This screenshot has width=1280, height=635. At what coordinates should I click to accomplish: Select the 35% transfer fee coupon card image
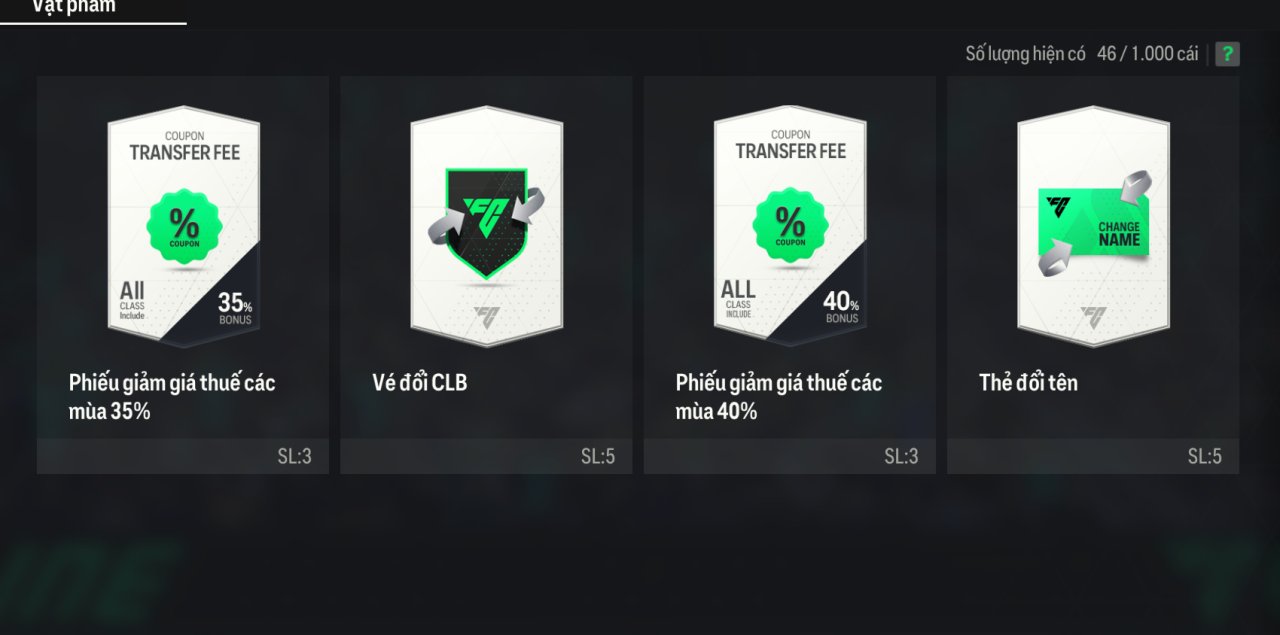pos(184,226)
